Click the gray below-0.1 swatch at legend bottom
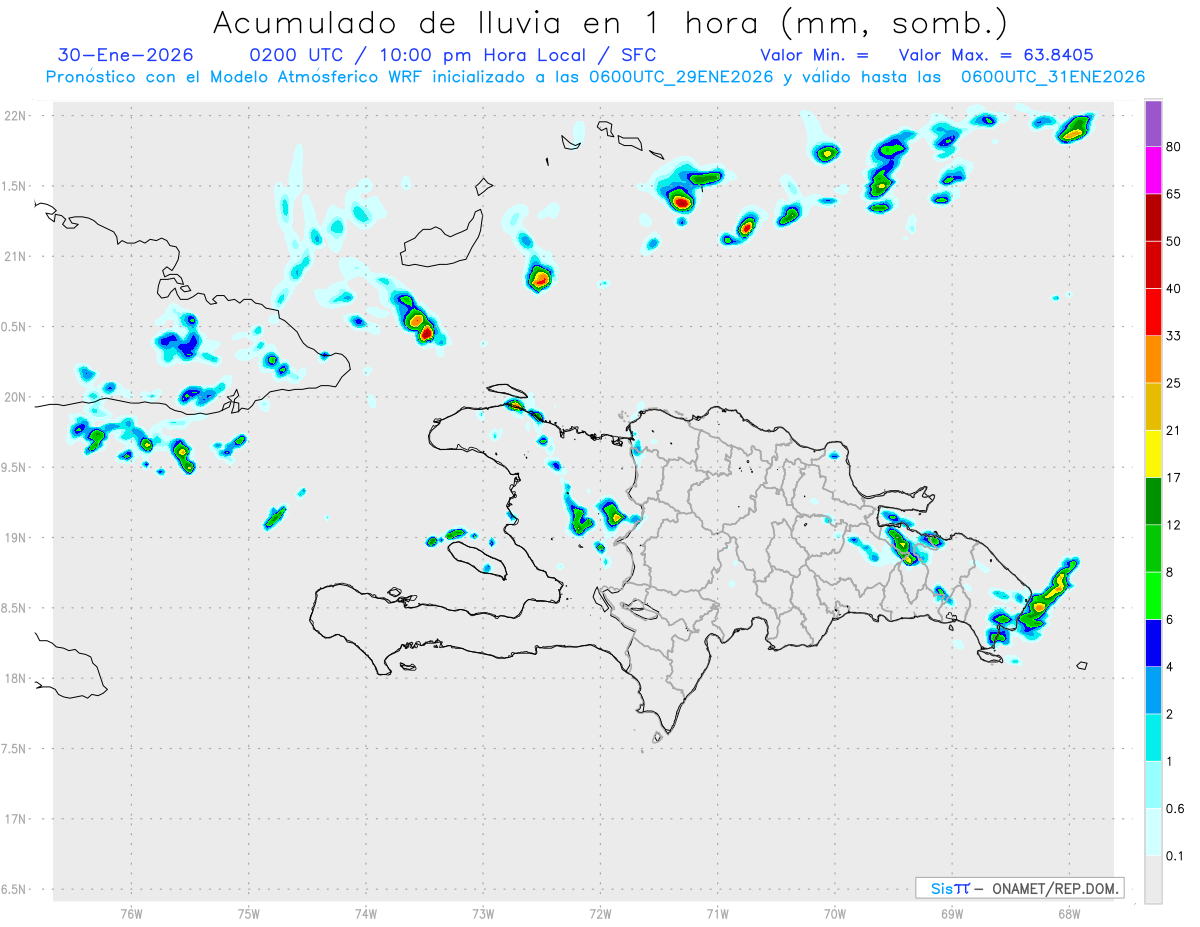 point(1153,879)
